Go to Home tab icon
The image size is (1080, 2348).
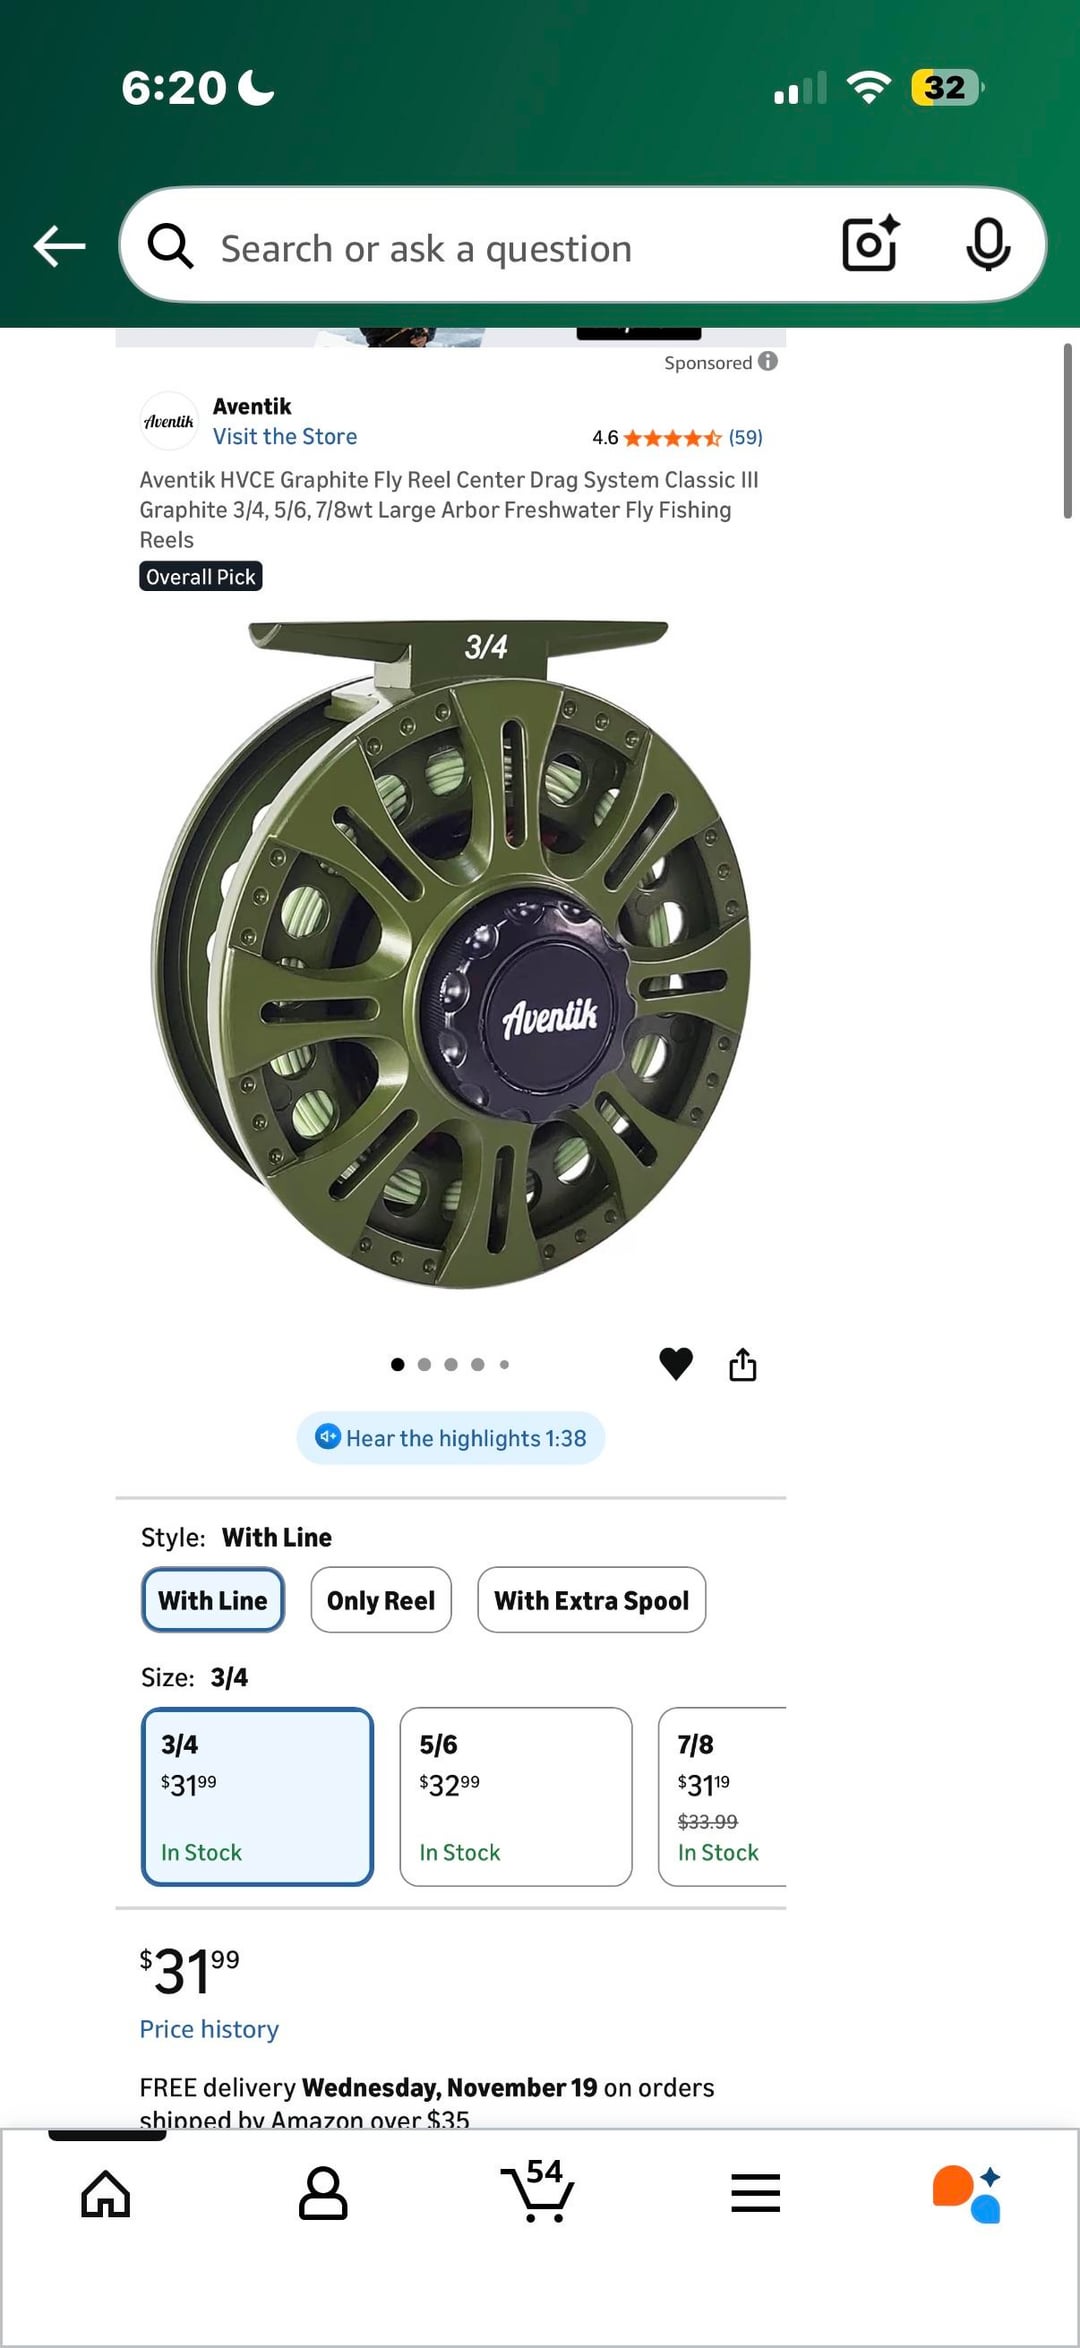[106, 2194]
